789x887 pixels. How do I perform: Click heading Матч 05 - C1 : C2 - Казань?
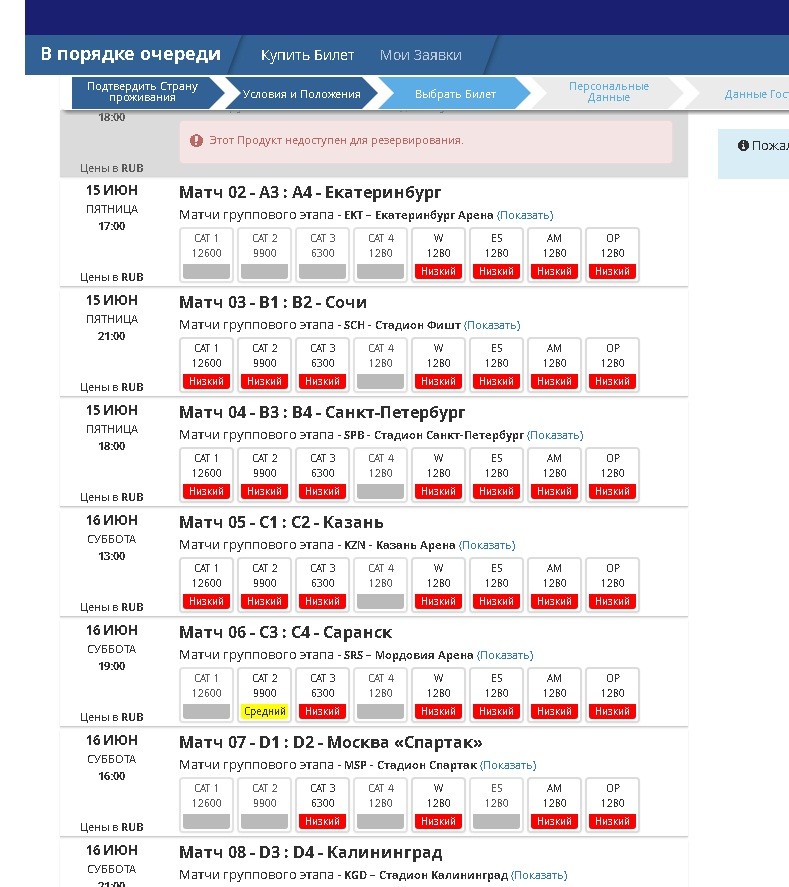[x=281, y=522]
